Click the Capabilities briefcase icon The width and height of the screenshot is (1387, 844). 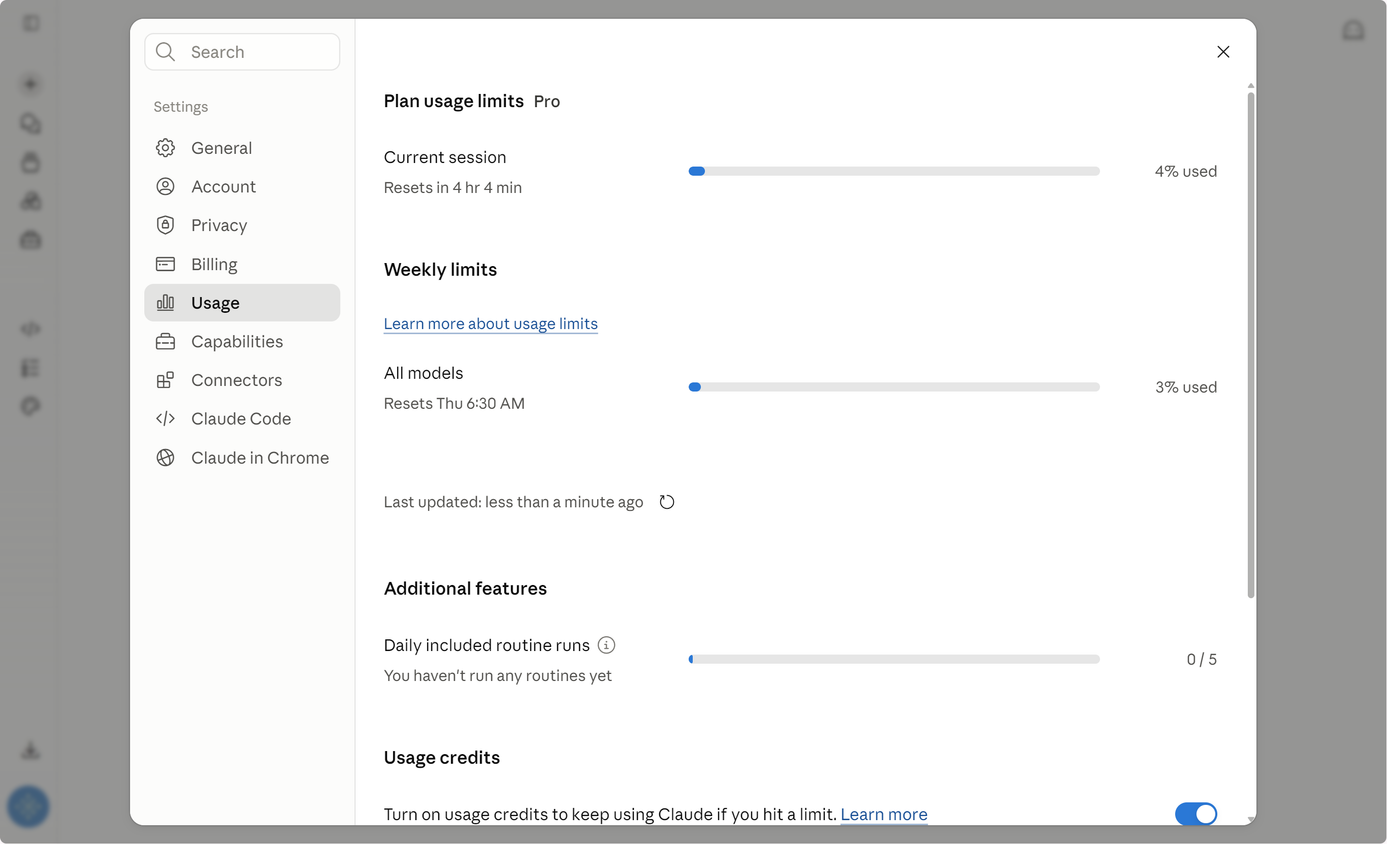[x=166, y=342]
